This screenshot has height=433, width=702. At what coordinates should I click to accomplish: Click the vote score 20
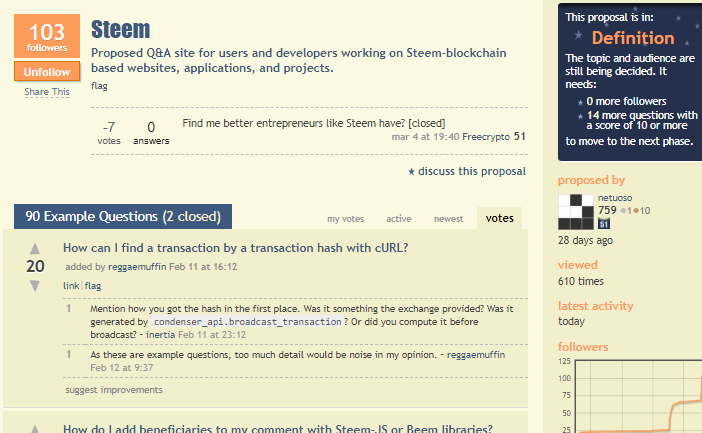[35, 266]
